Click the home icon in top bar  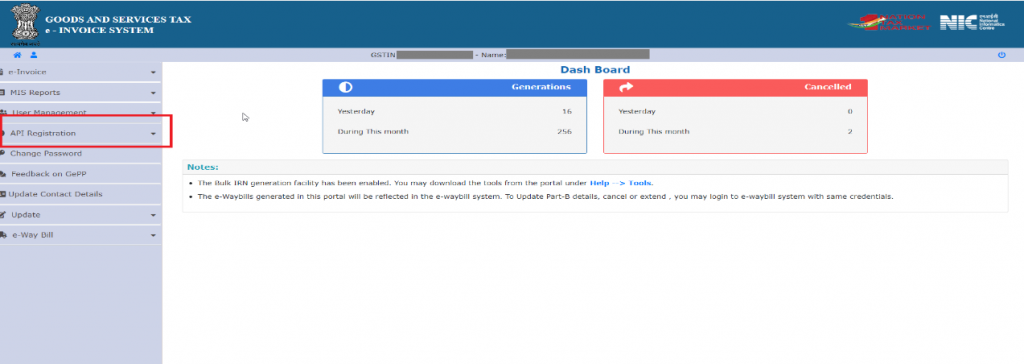click(17, 56)
